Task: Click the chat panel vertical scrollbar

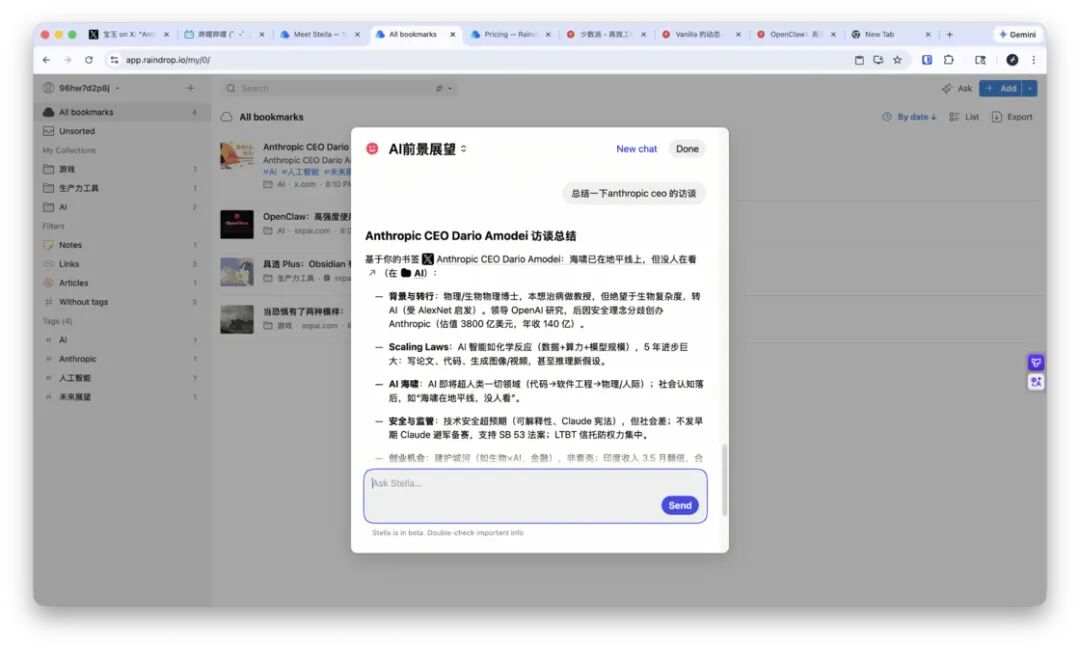Action: coord(724,480)
